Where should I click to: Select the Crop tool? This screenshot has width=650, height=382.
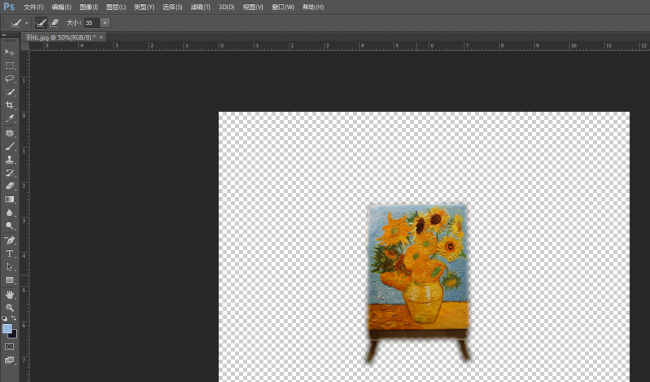(x=10, y=105)
